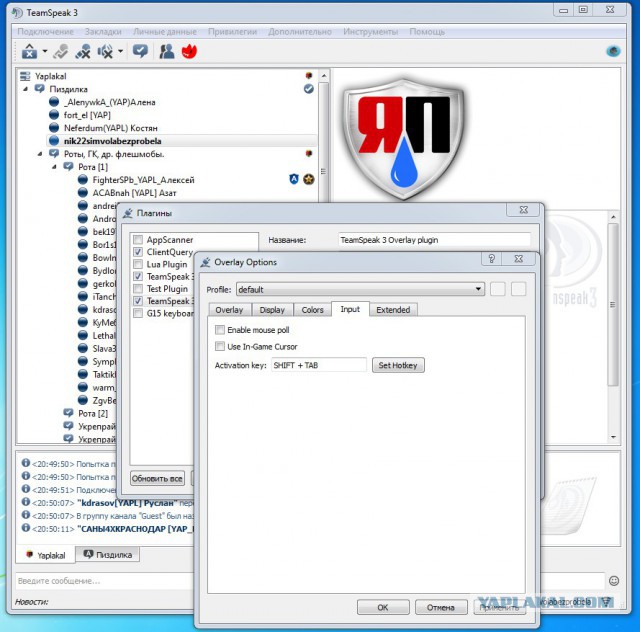Click the TeamSpeak eye icon at toolbar right
The height and width of the screenshot is (632, 640).
(x=613, y=51)
